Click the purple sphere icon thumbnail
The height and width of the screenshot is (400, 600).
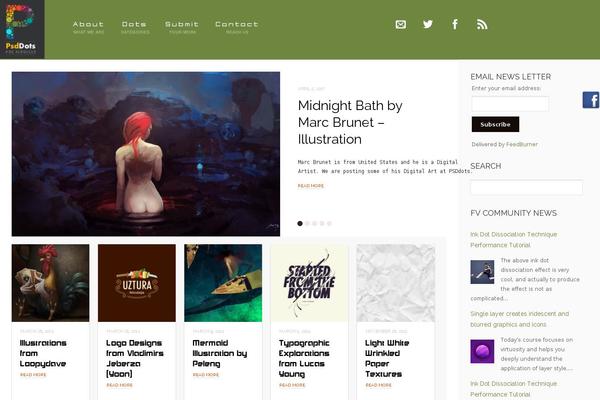click(x=482, y=351)
